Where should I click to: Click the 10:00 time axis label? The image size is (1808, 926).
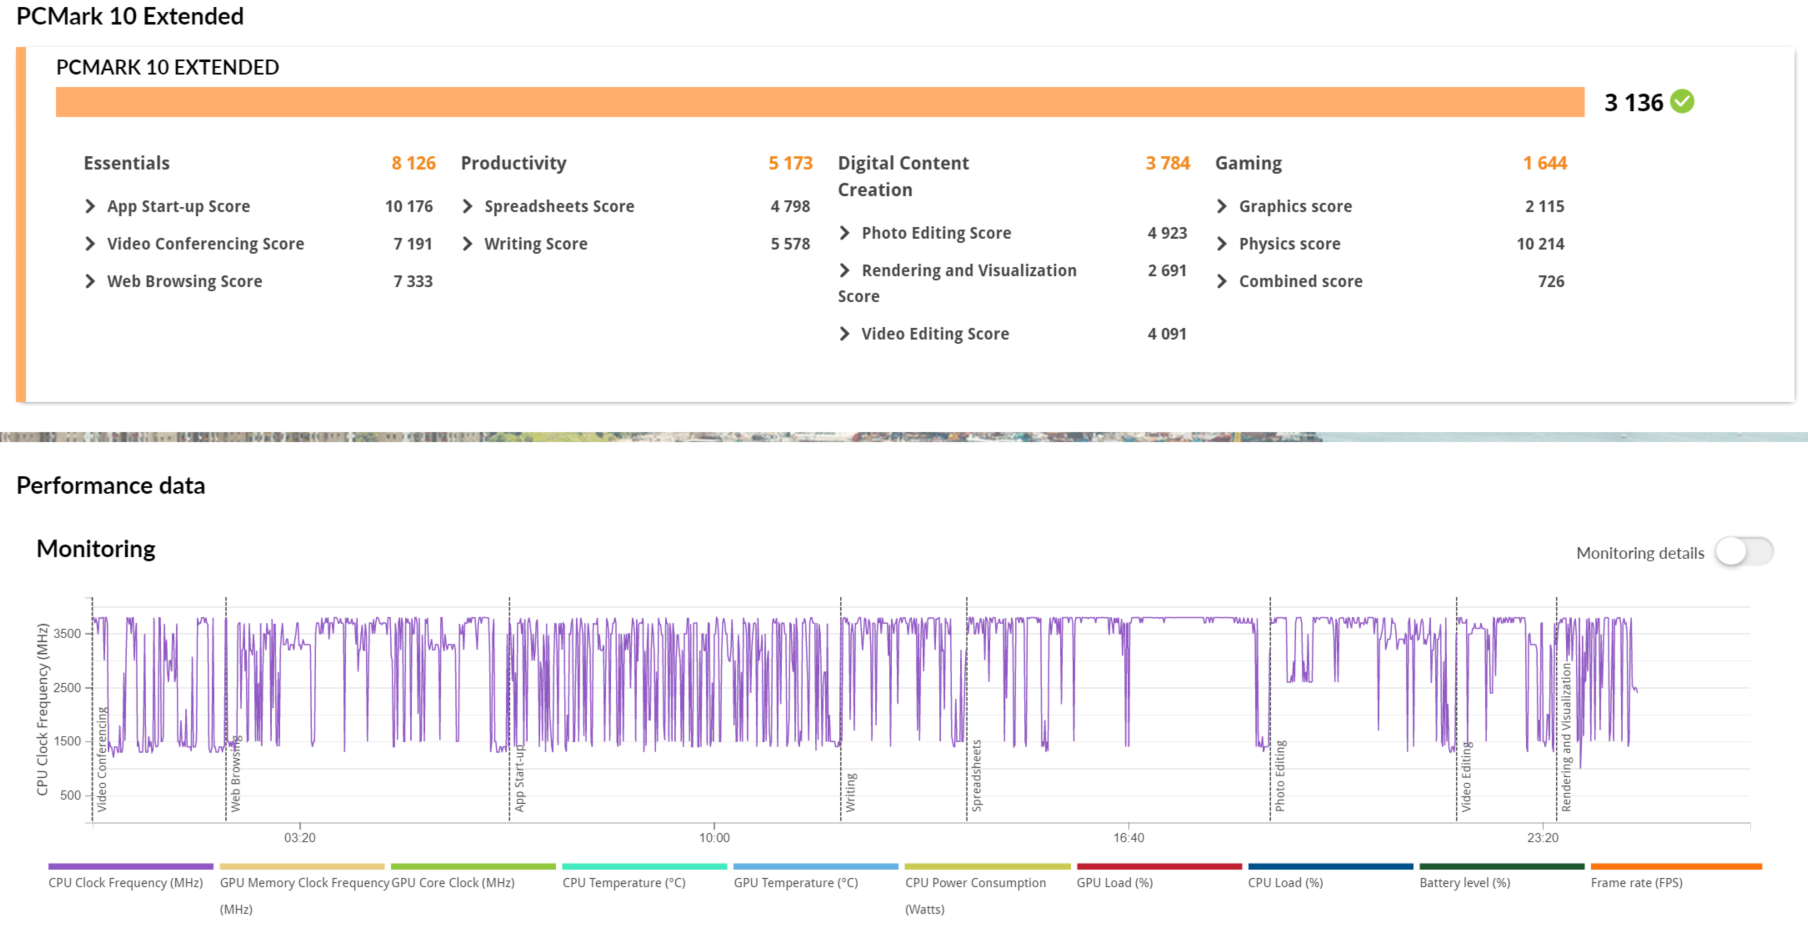click(715, 838)
